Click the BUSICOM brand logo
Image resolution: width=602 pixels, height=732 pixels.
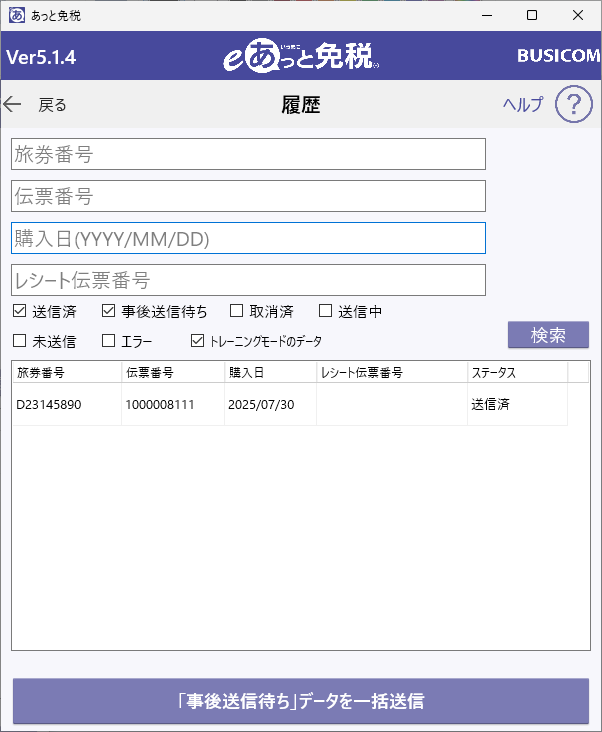coord(559,56)
